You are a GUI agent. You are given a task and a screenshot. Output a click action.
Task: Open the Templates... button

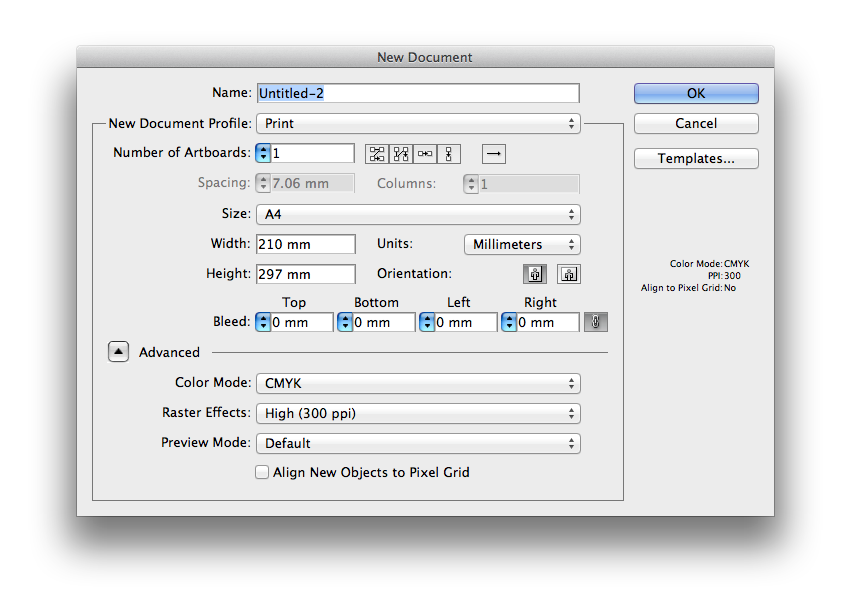pyautogui.click(x=696, y=158)
